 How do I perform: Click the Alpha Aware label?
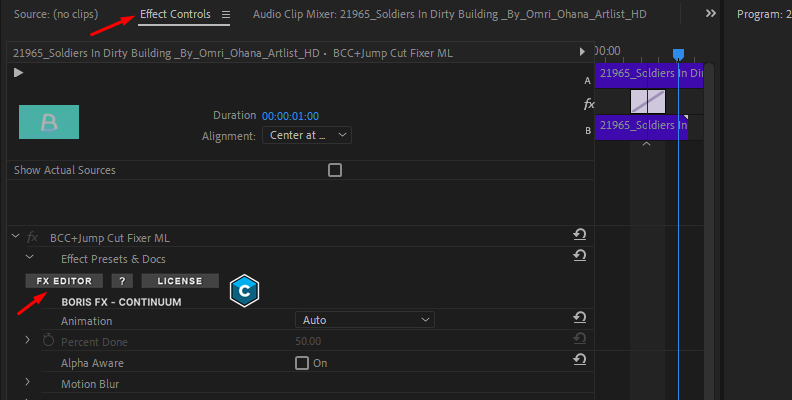(x=92, y=363)
